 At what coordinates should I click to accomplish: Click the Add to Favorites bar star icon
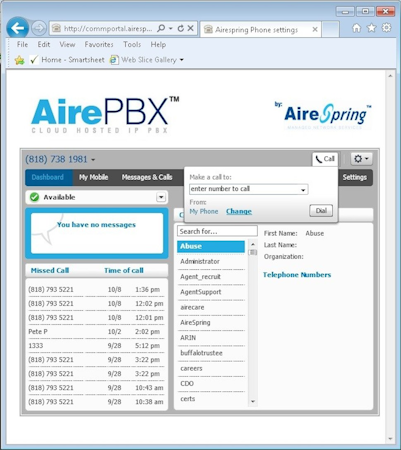click(x=19, y=60)
